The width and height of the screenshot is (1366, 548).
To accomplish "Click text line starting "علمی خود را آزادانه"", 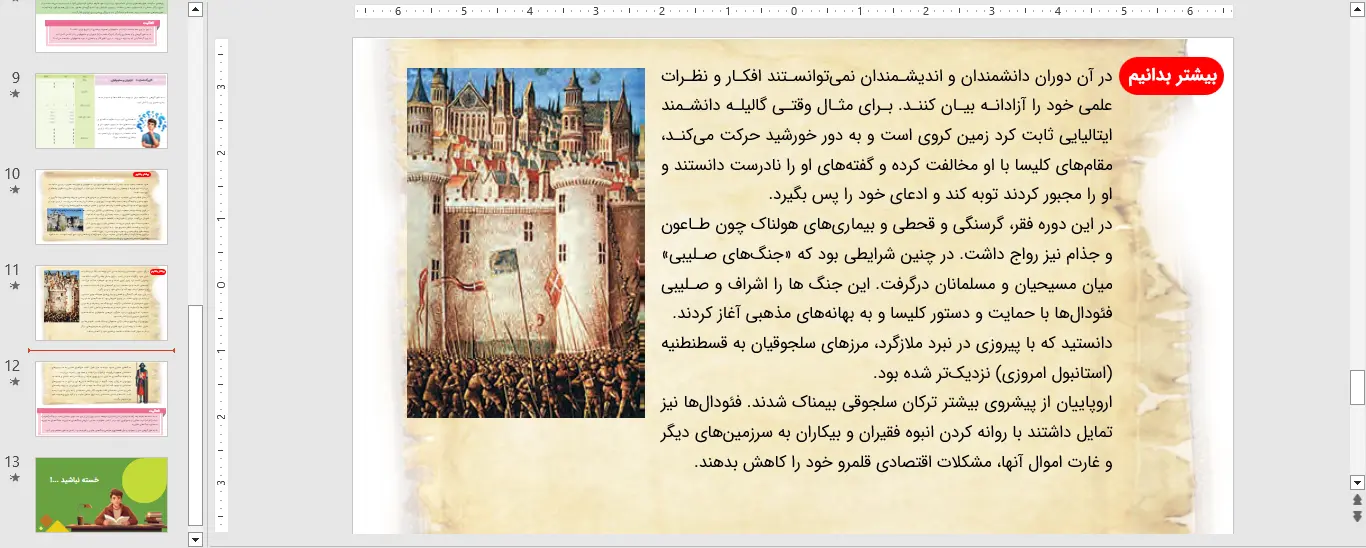I will [885, 106].
